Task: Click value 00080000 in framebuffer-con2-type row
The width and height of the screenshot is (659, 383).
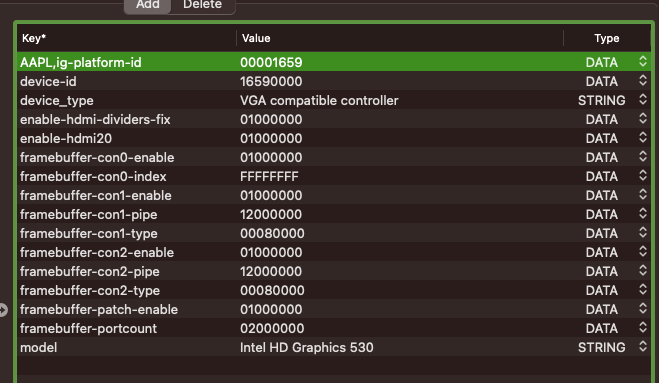Action: tap(272, 291)
